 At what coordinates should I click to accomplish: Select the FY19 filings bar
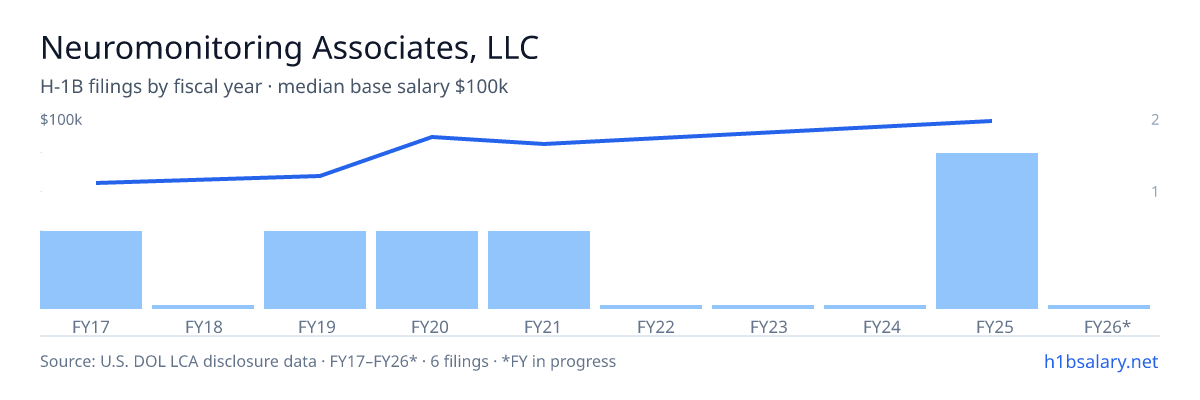pyautogui.click(x=315, y=270)
